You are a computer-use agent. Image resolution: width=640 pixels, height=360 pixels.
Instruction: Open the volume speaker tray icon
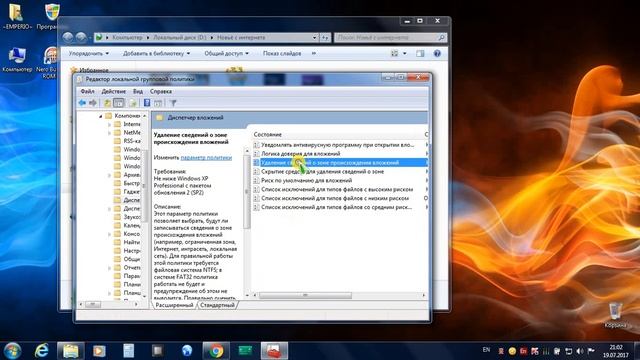tap(580, 351)
